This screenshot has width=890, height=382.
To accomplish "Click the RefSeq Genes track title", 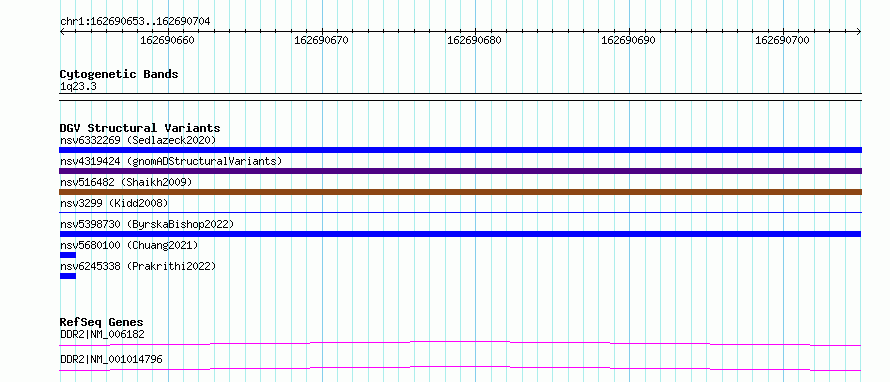I will pyautogui.click(x=102, y=322).
